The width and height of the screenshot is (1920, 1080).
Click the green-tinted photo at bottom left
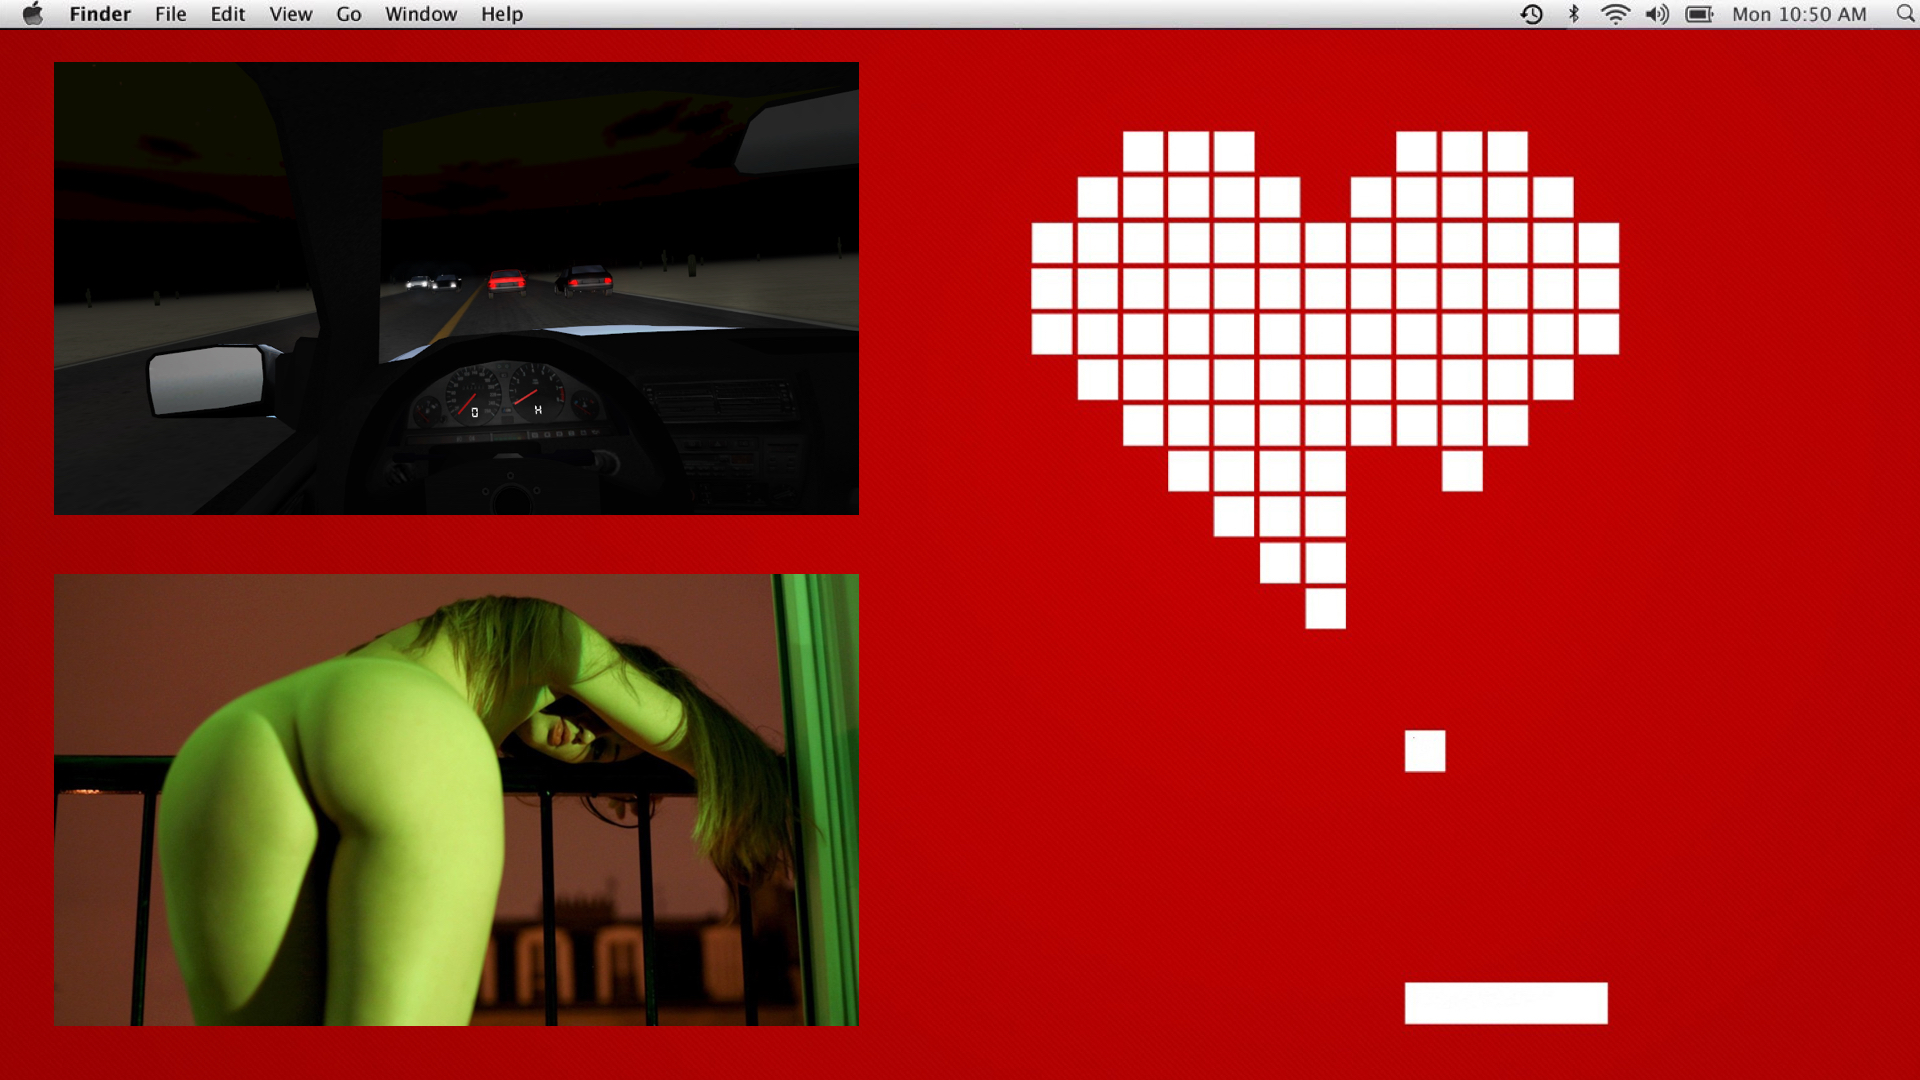click(x=456, y=799)
